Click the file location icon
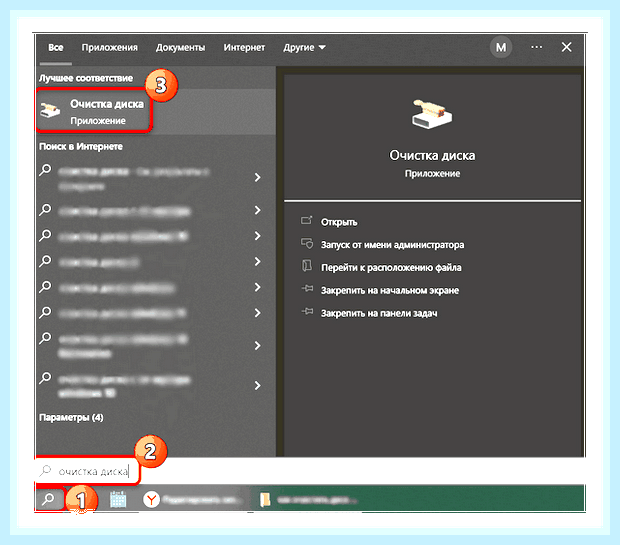 pyautogui.click(x=307, y=266)
